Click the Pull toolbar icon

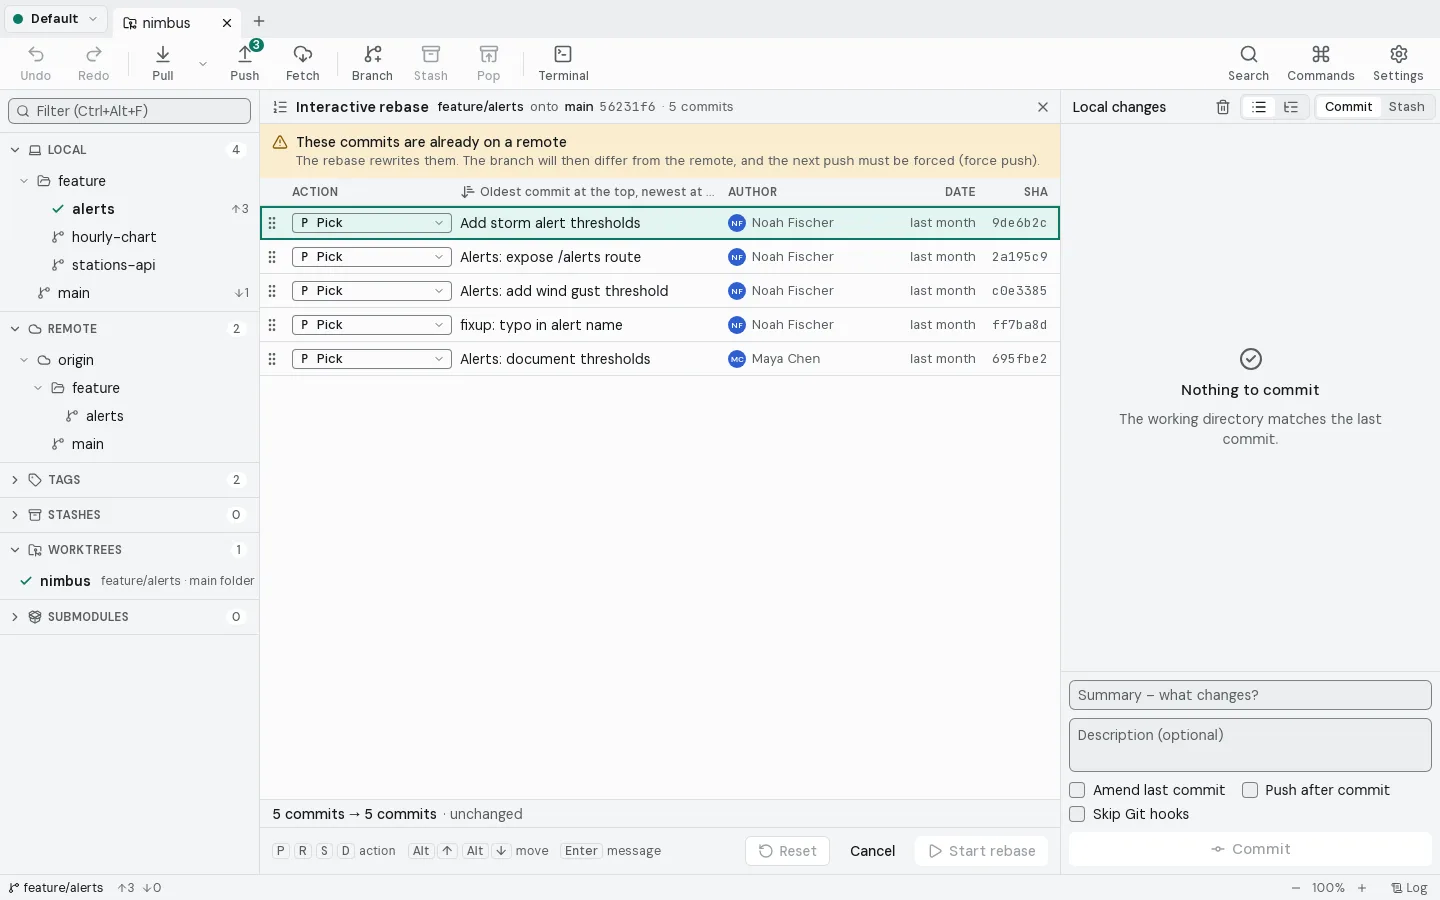pyautogui.click(x=163, y=63)
